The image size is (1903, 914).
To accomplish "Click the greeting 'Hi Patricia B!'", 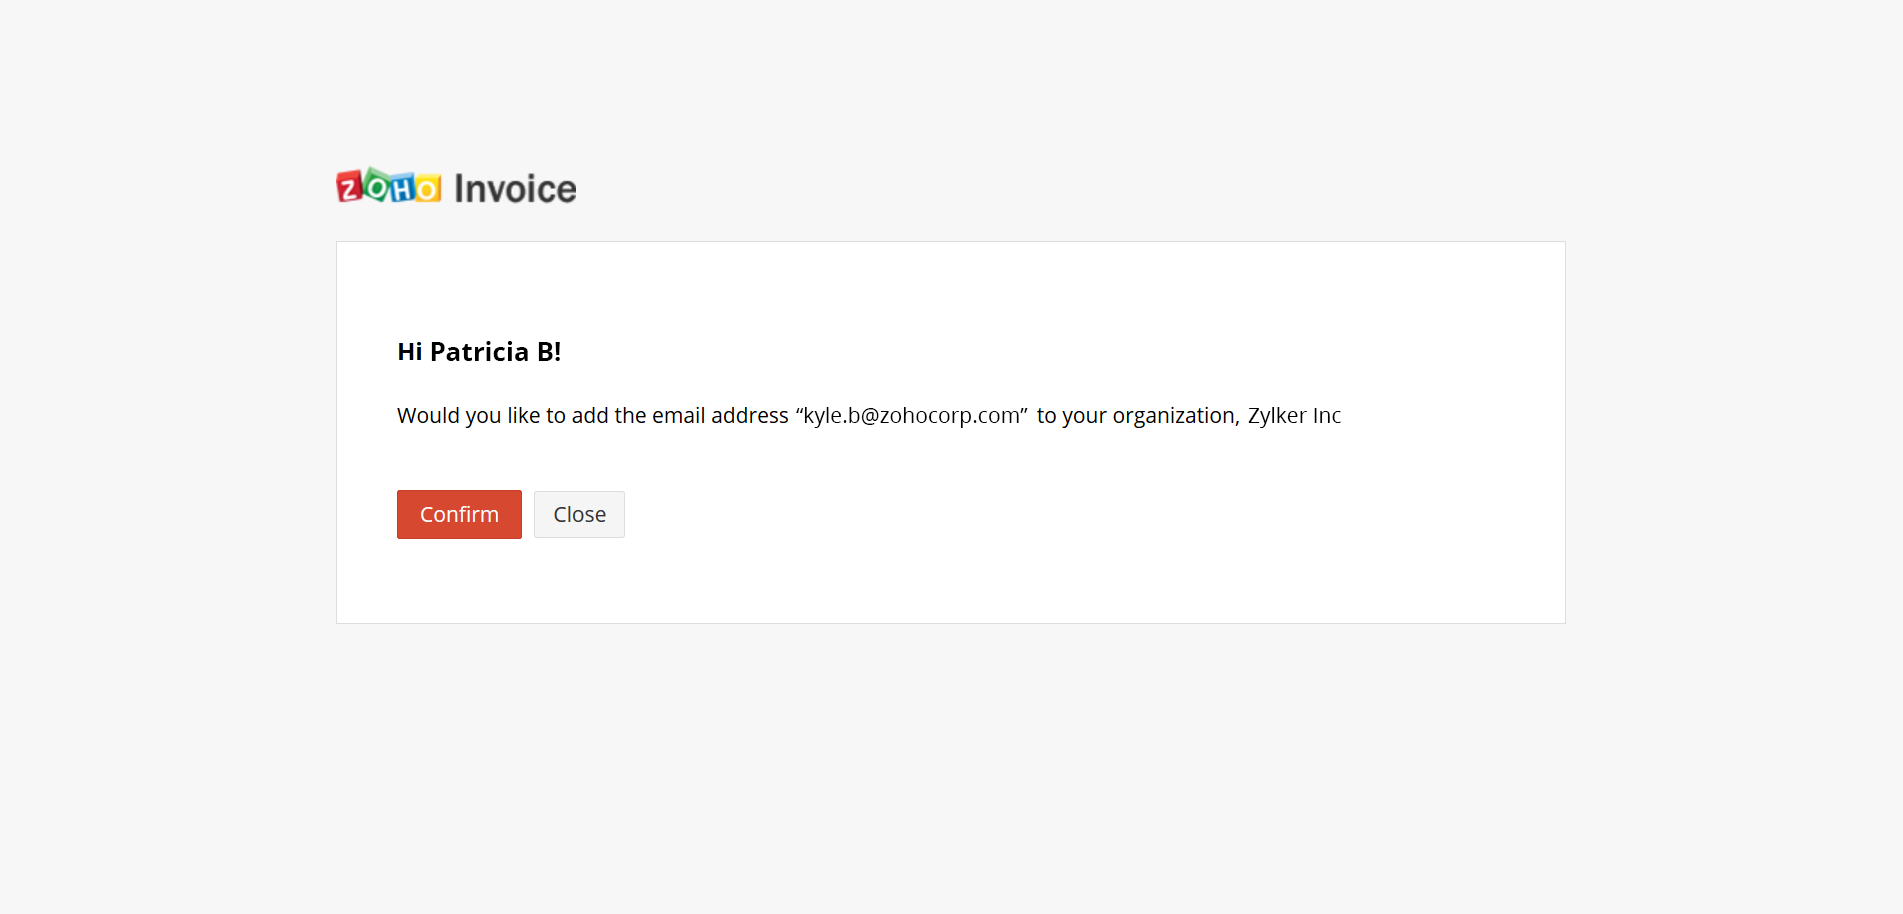I will tap(479, 351).
